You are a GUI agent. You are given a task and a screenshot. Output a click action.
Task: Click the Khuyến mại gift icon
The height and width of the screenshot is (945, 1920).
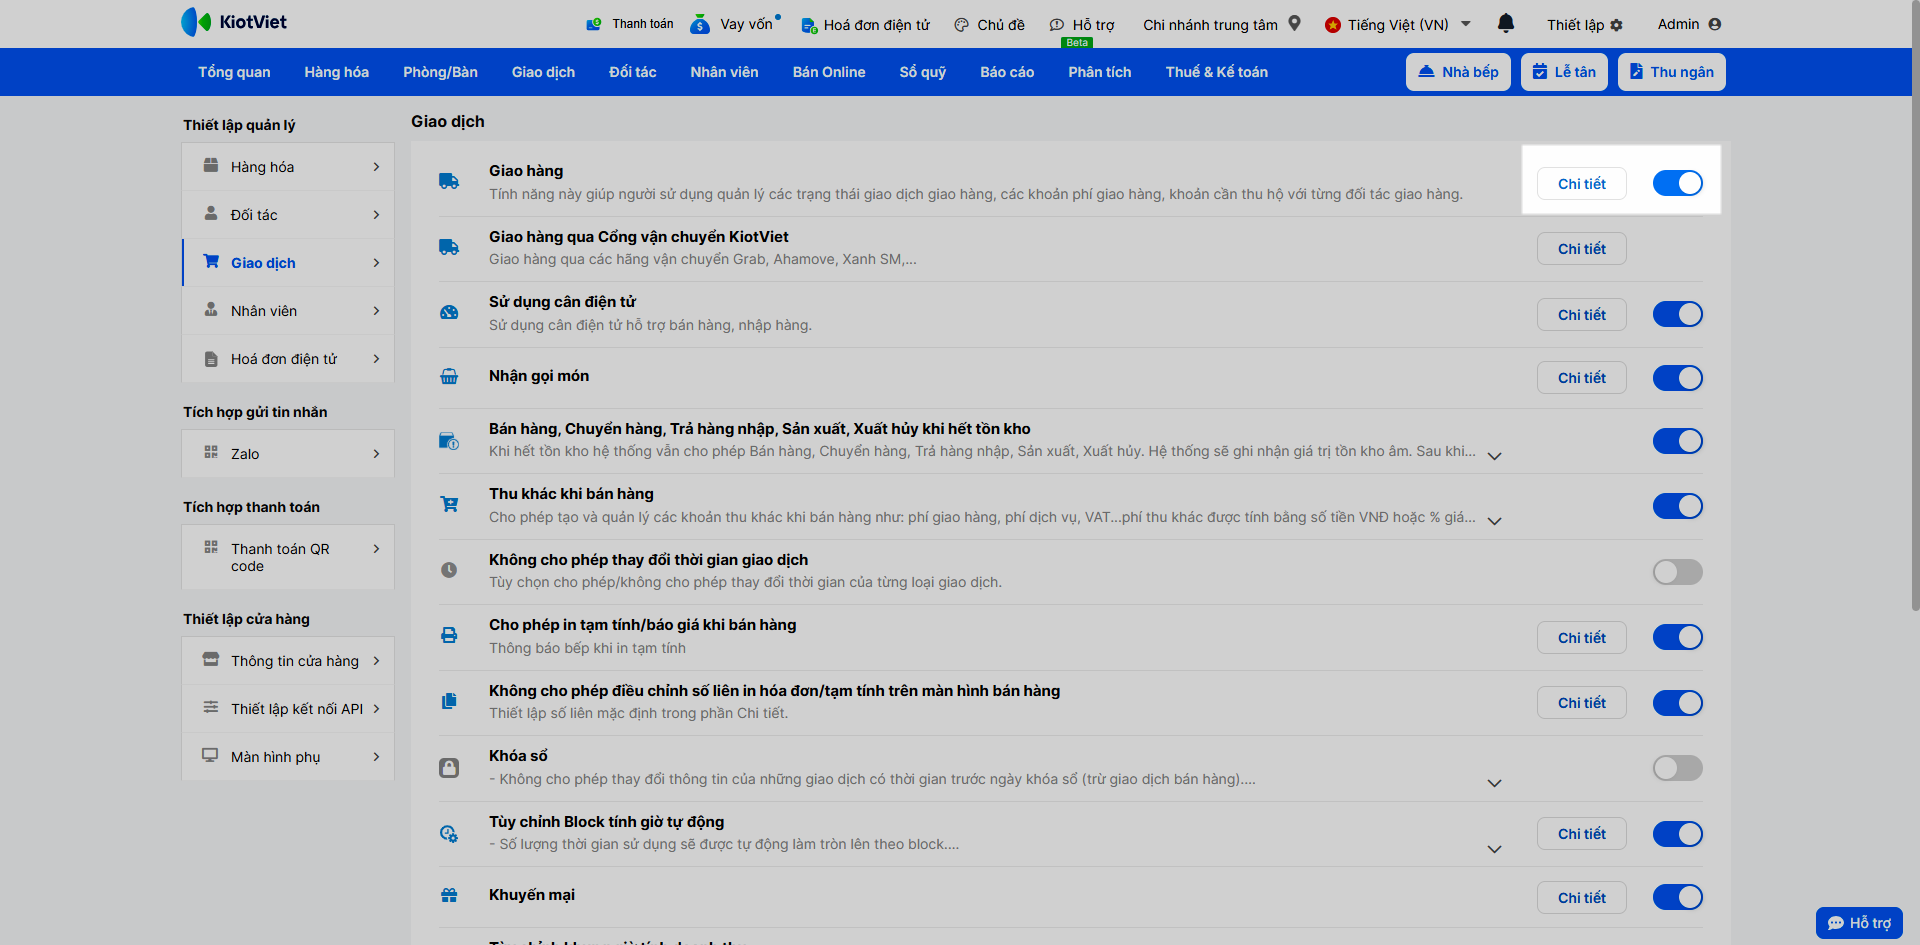click(449, 895)
